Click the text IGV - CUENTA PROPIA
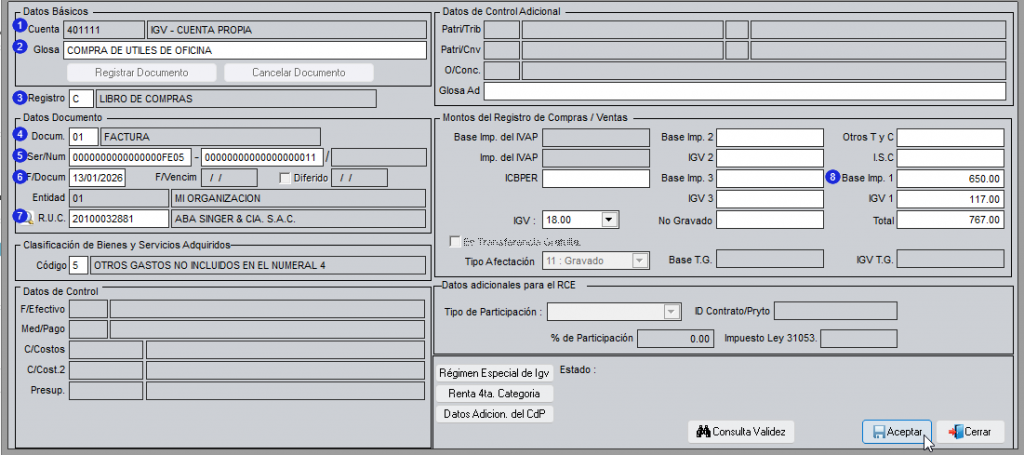The height and width of the screenshot is (455, 1024). point(201,30)
